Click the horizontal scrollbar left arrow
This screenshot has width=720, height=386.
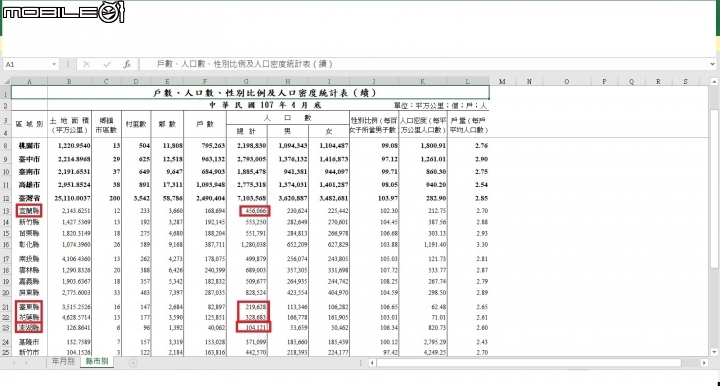372,363
